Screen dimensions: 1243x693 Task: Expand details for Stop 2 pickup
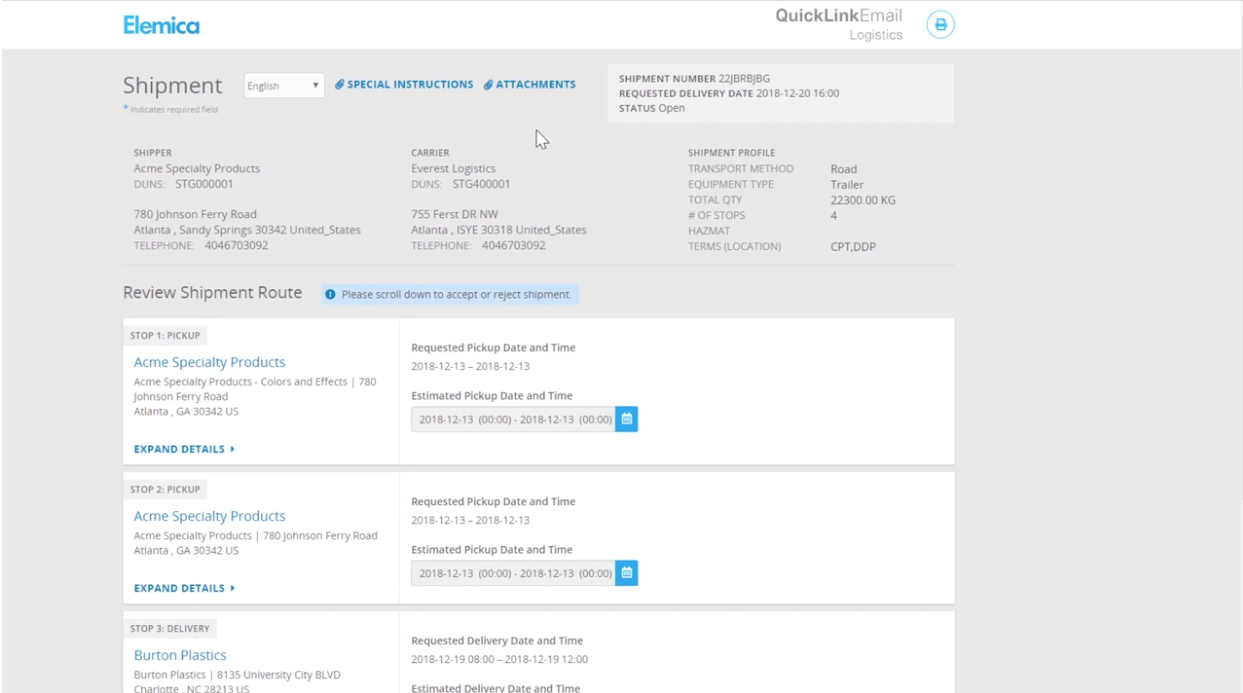coord(184,588)
